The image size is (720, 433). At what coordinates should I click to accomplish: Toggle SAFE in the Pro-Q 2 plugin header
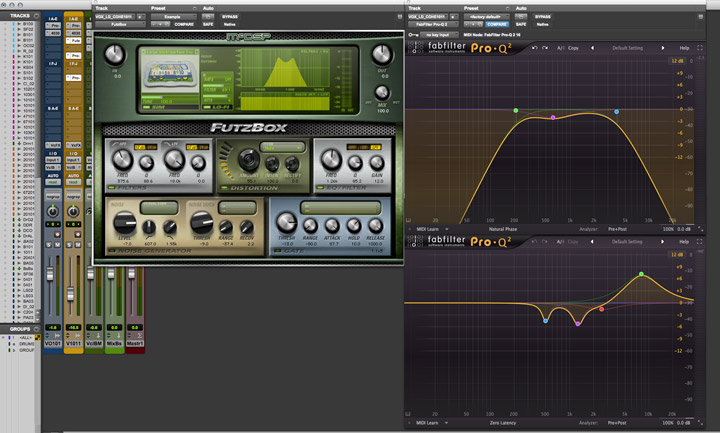point(521,24)
